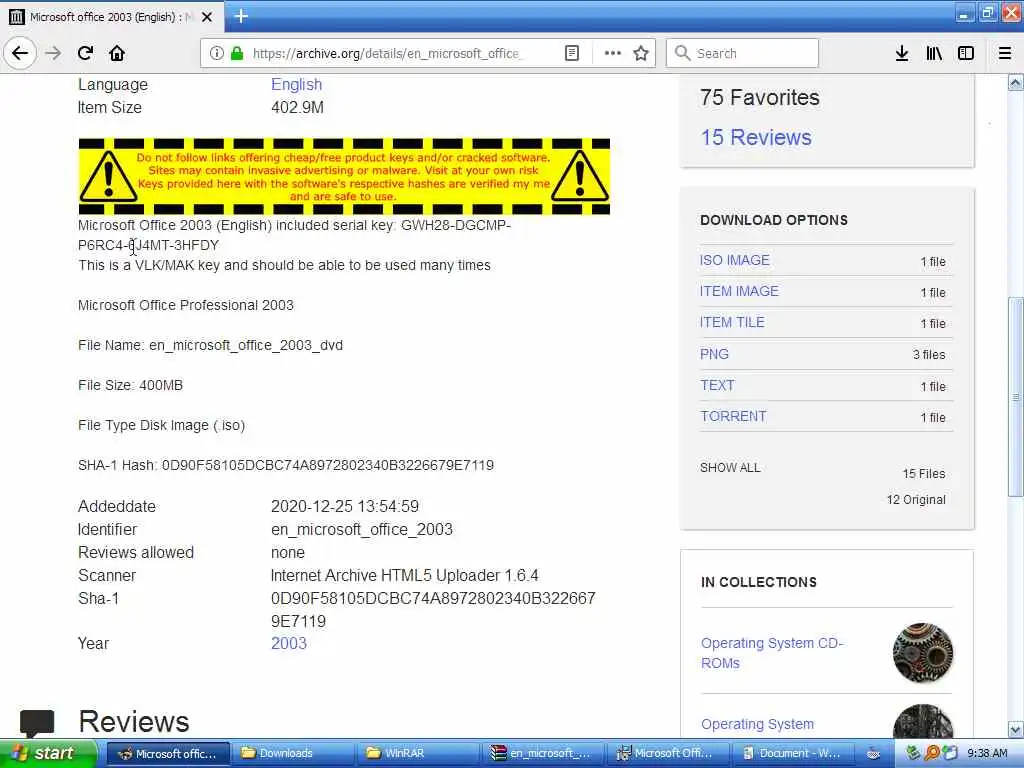Click the green secure connection padlock

tap(237, 53)
